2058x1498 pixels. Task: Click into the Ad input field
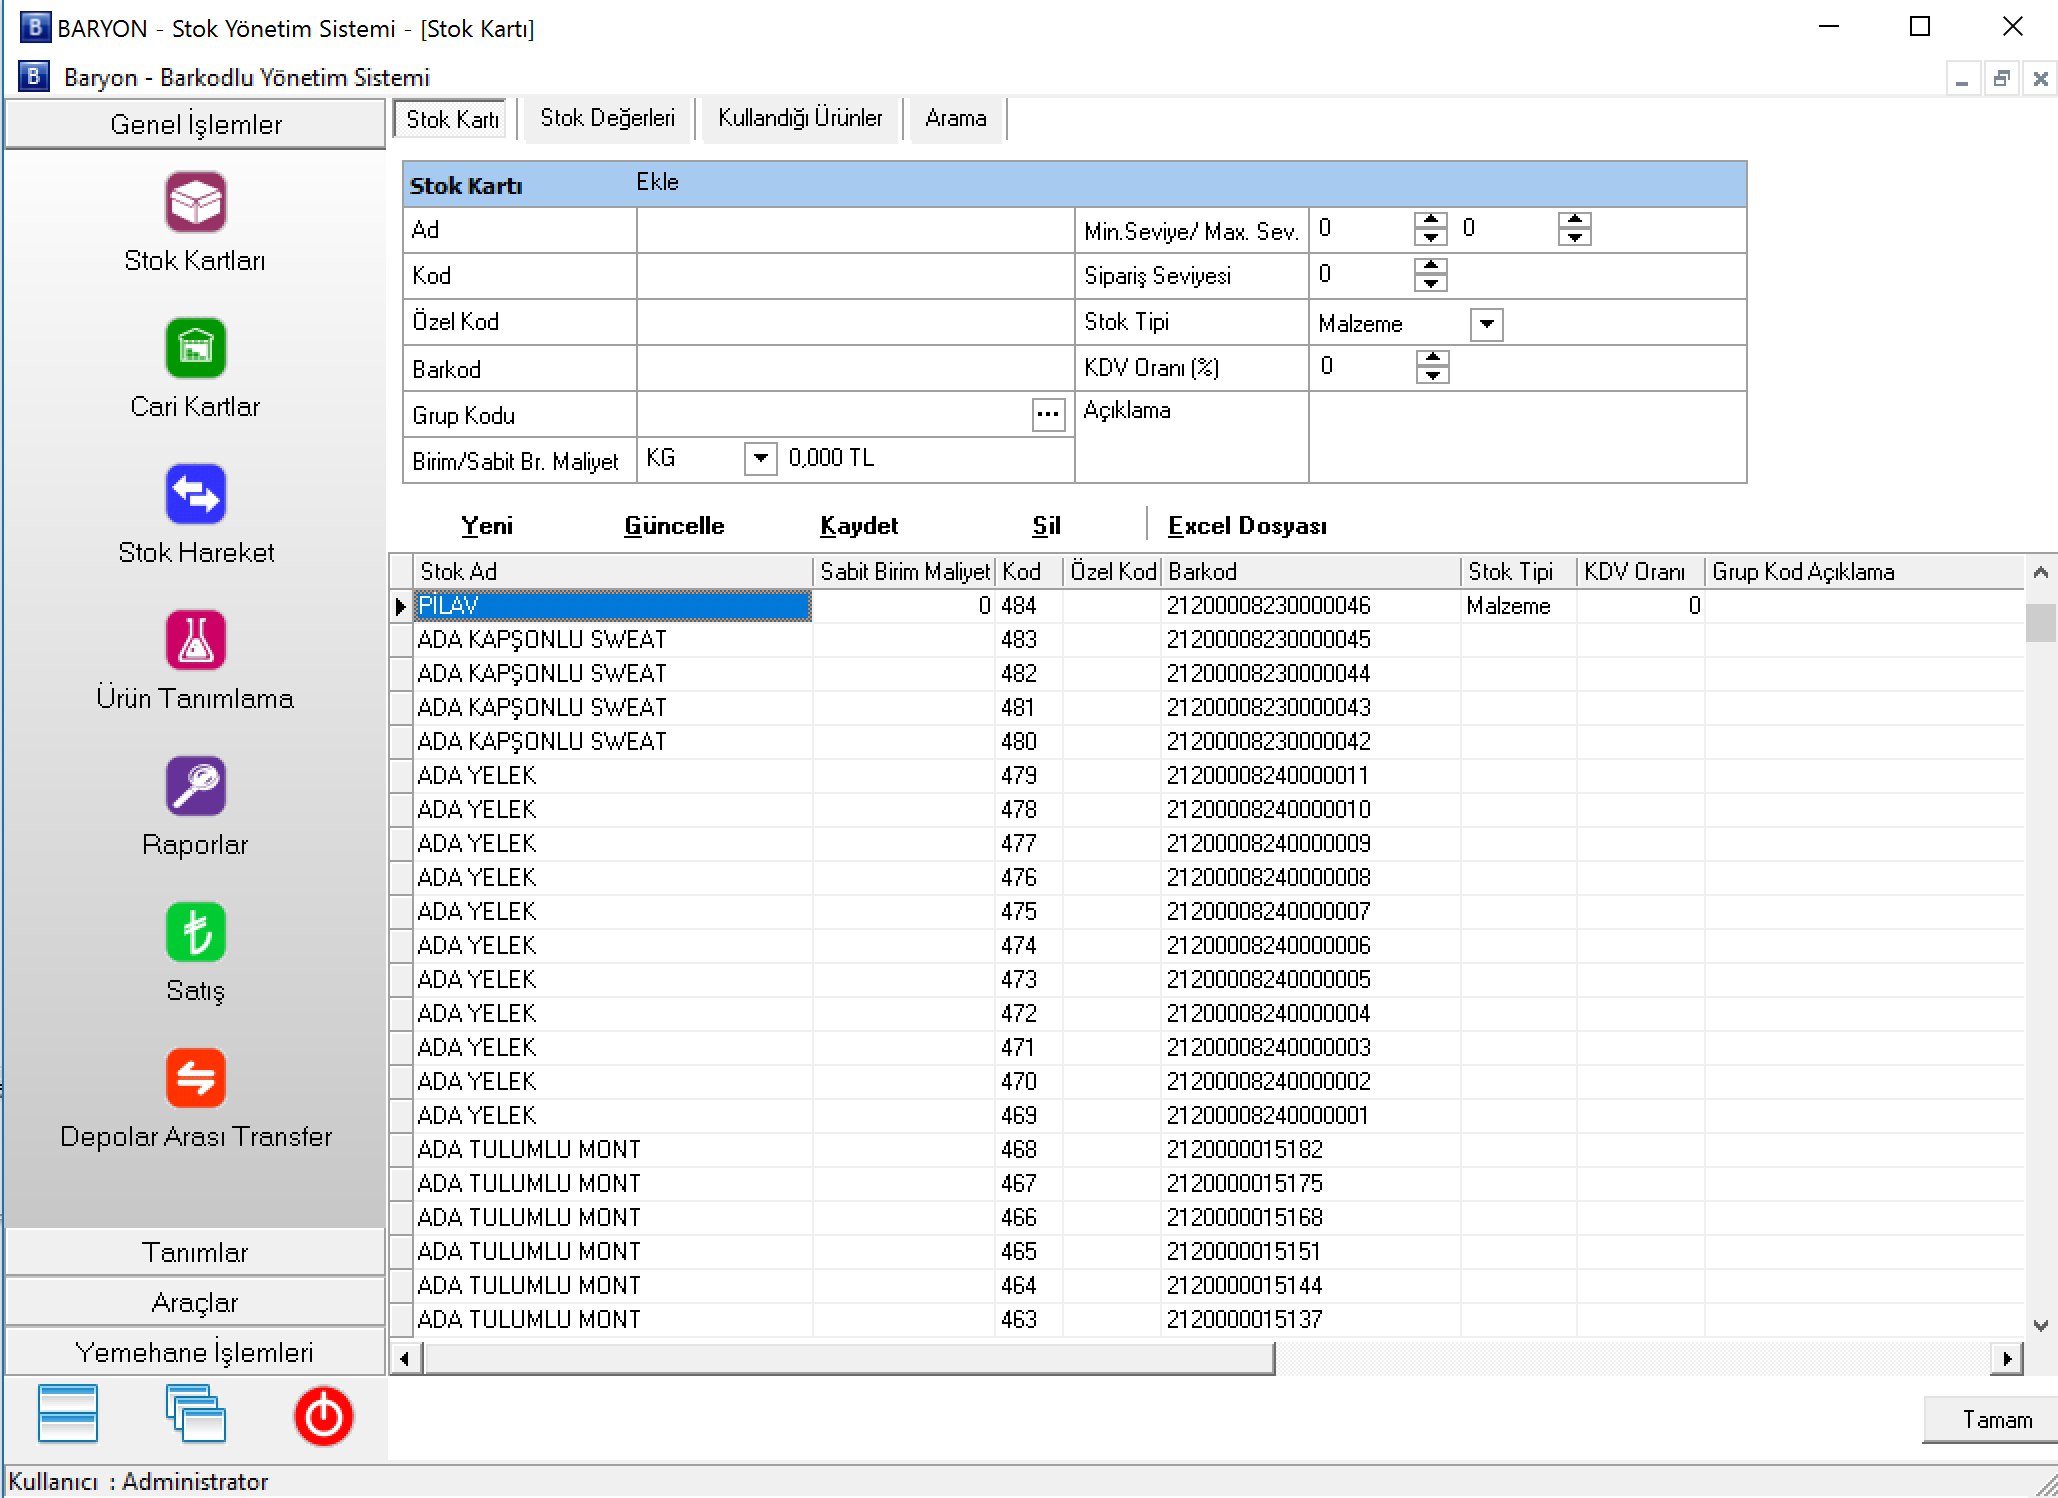click(855, 230)
